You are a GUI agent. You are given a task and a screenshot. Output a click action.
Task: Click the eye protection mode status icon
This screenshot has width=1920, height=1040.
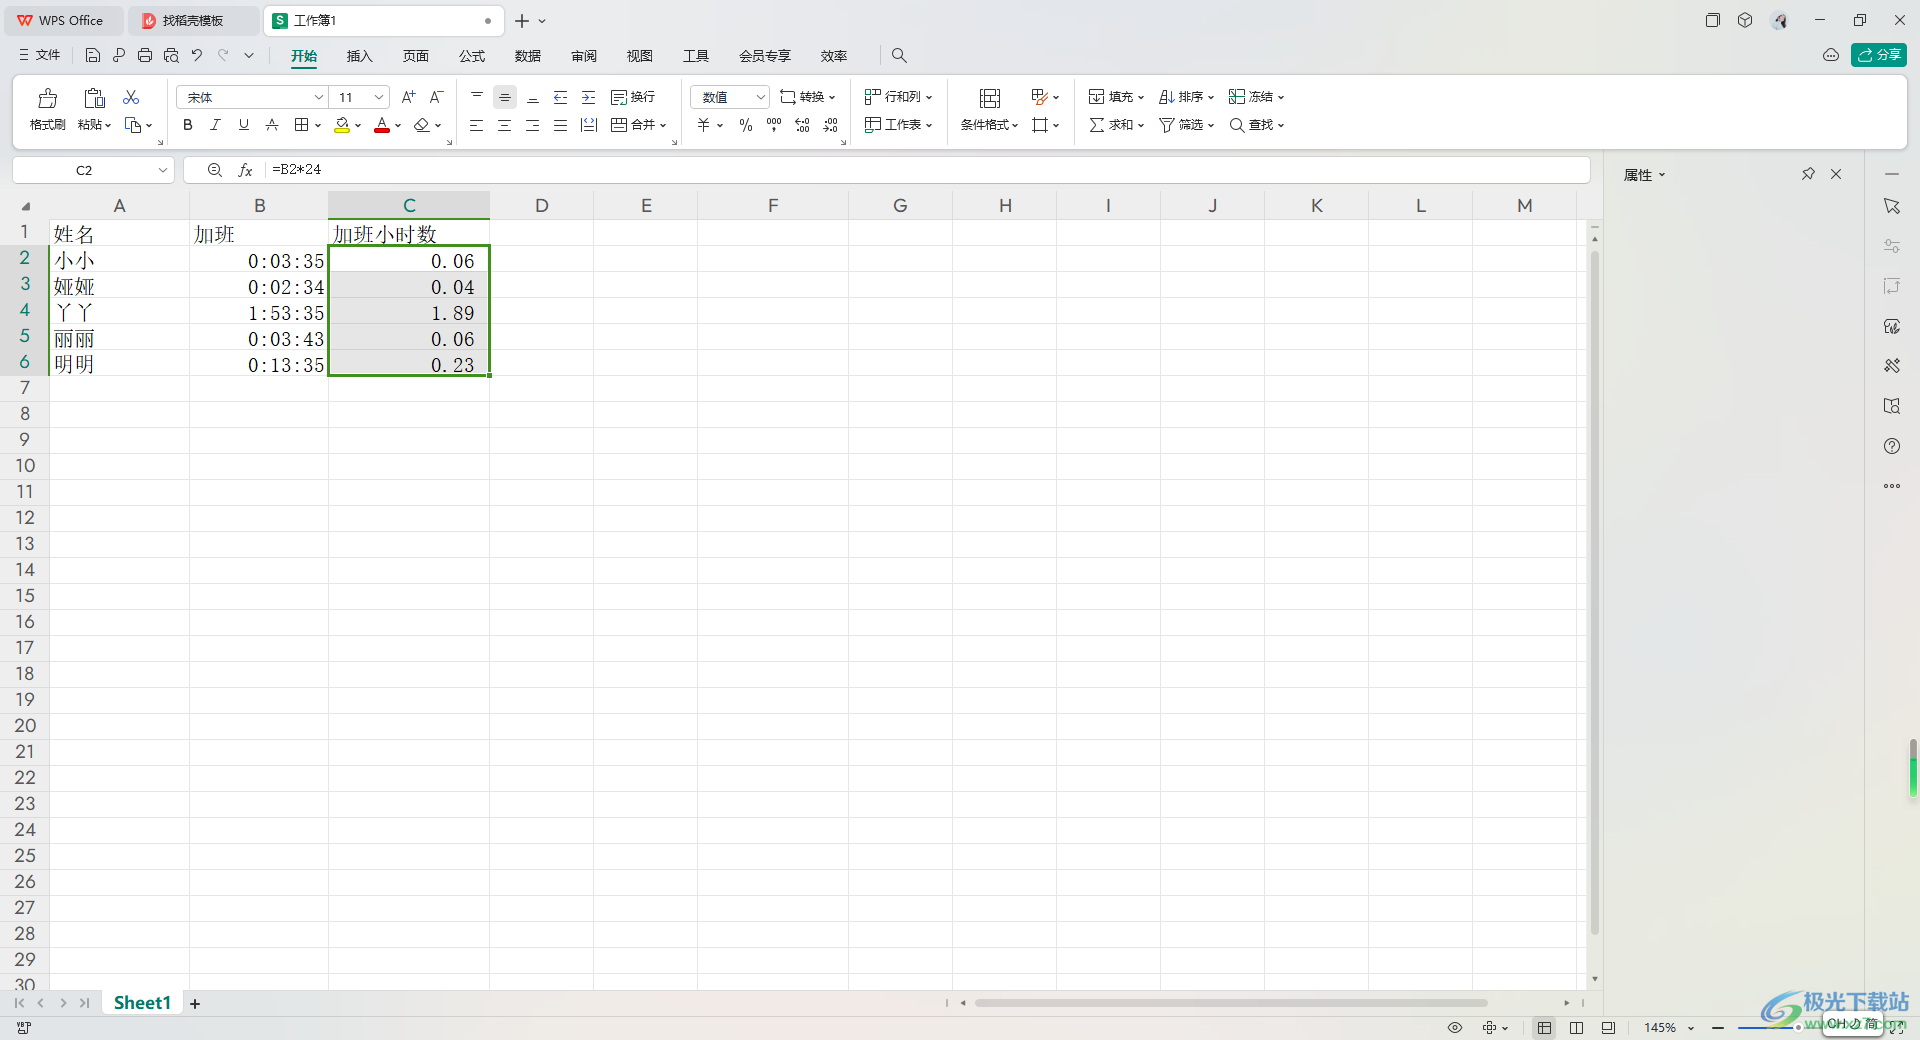point(1455,1027)
